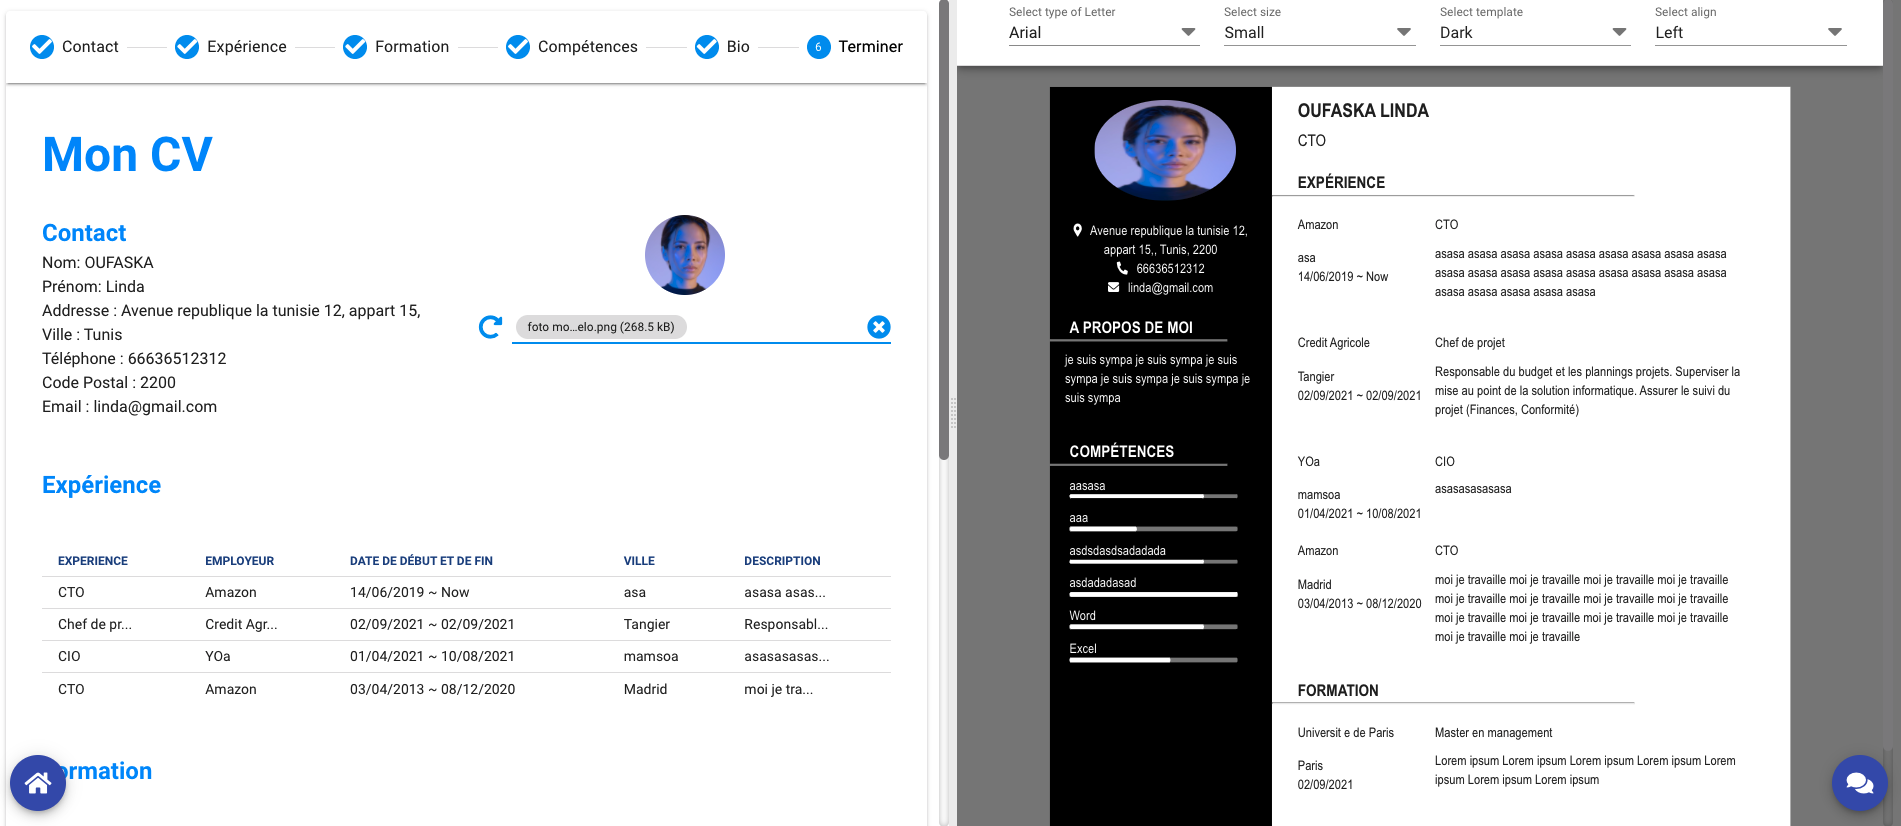
Task: Click the A PROPOS DE MOI heading
Action: tap(1131, 327)
